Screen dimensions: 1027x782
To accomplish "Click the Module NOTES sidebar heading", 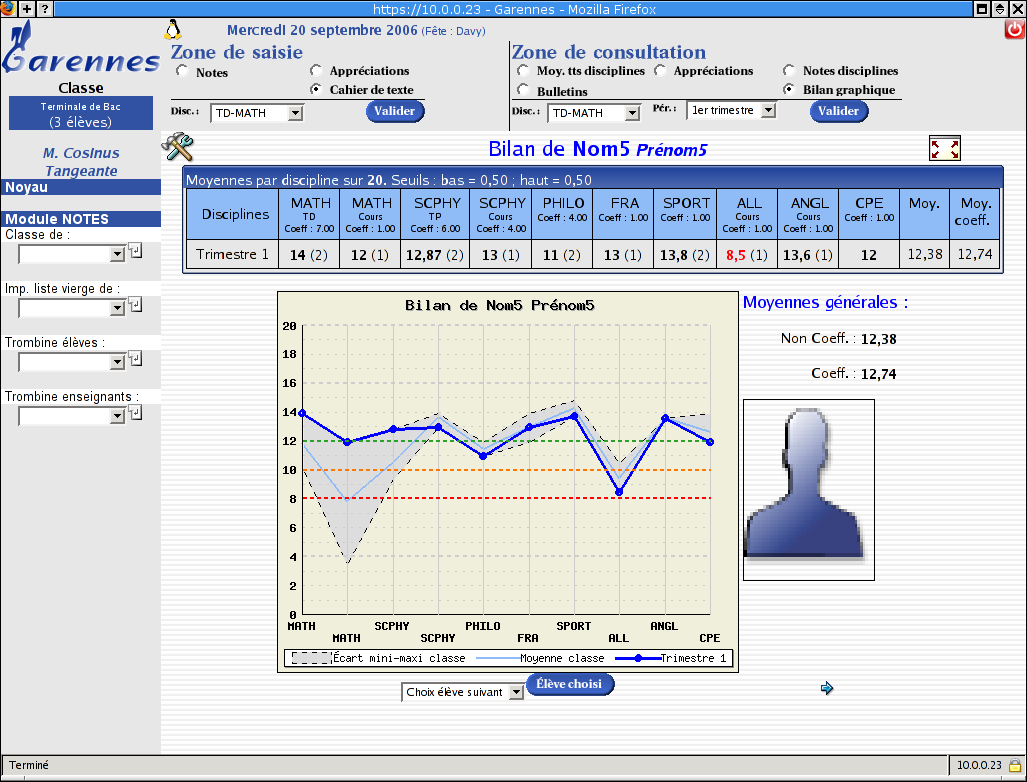I will tap(80, 219).
